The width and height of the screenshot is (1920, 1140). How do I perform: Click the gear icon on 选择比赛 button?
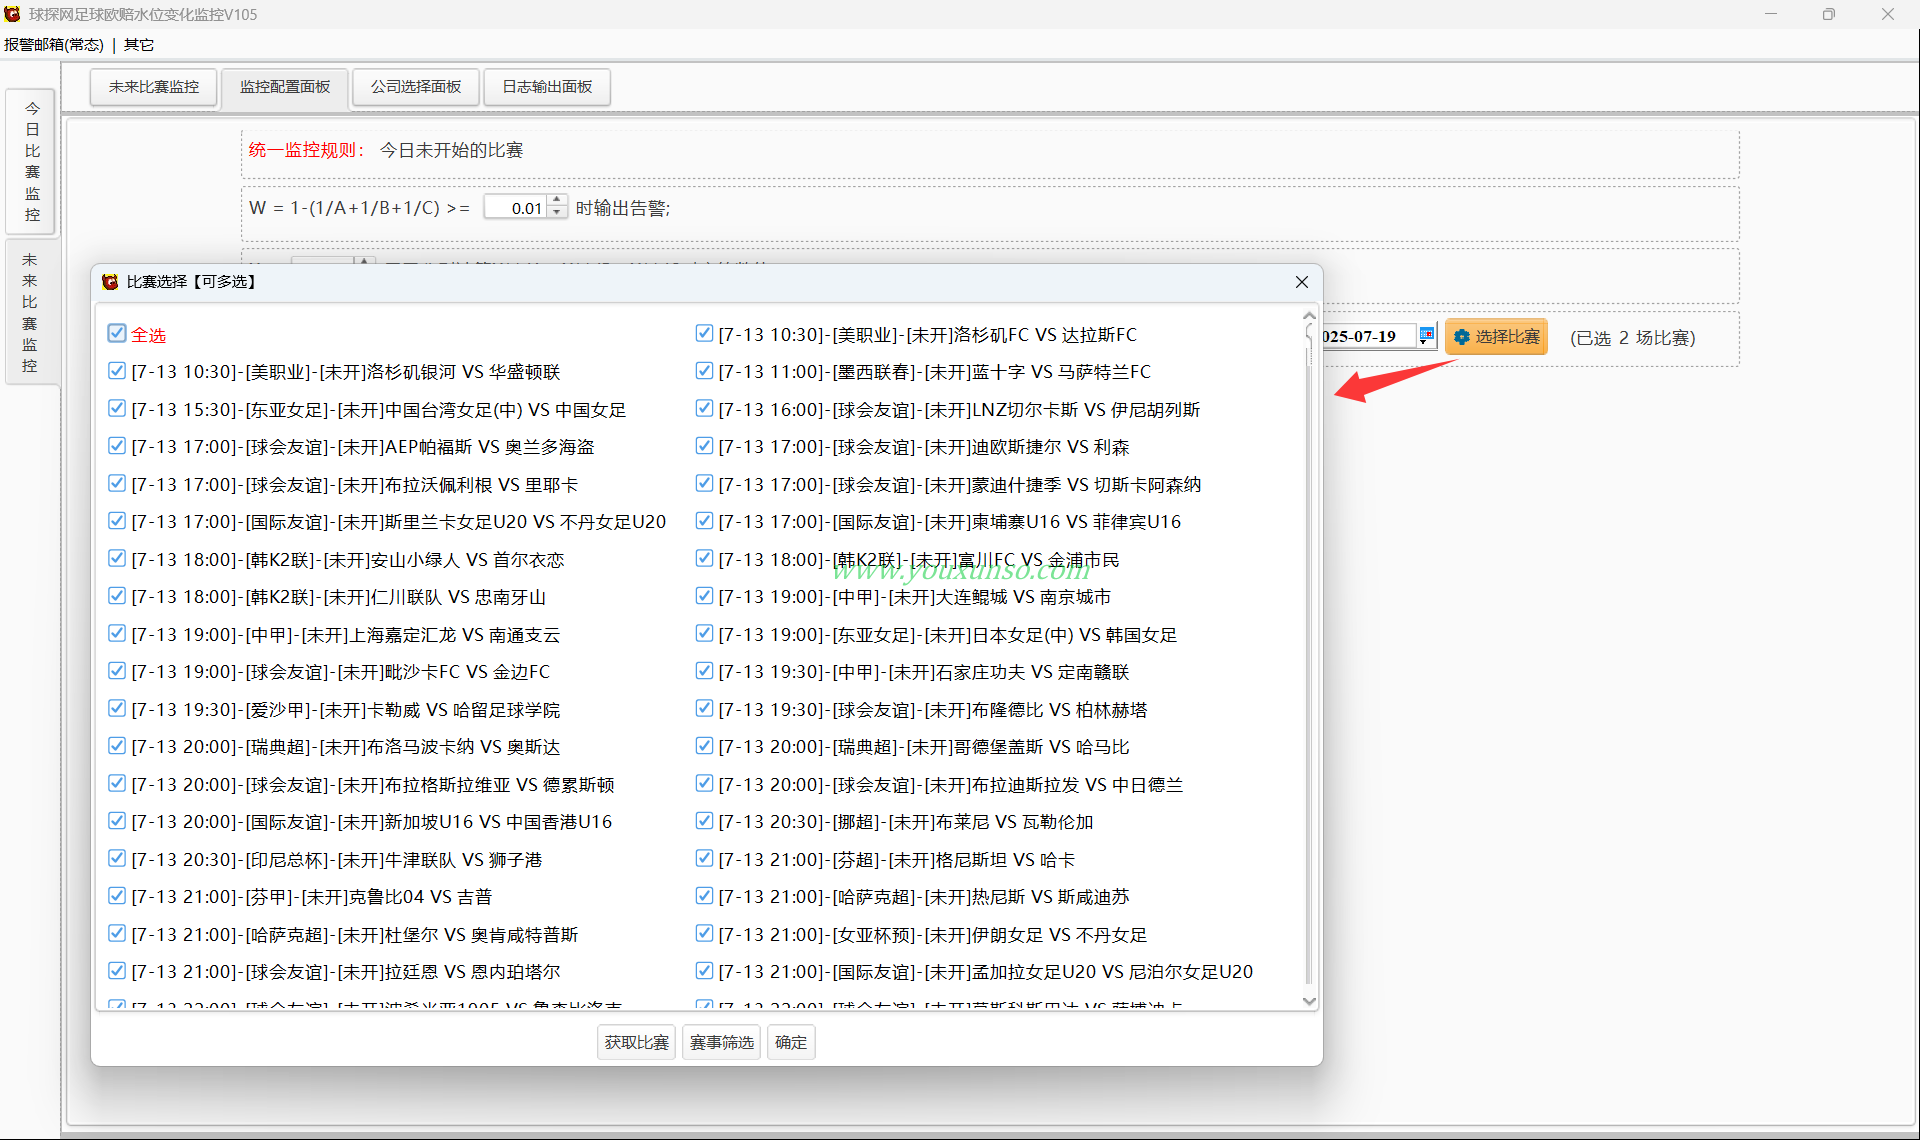coord(1462,337)
